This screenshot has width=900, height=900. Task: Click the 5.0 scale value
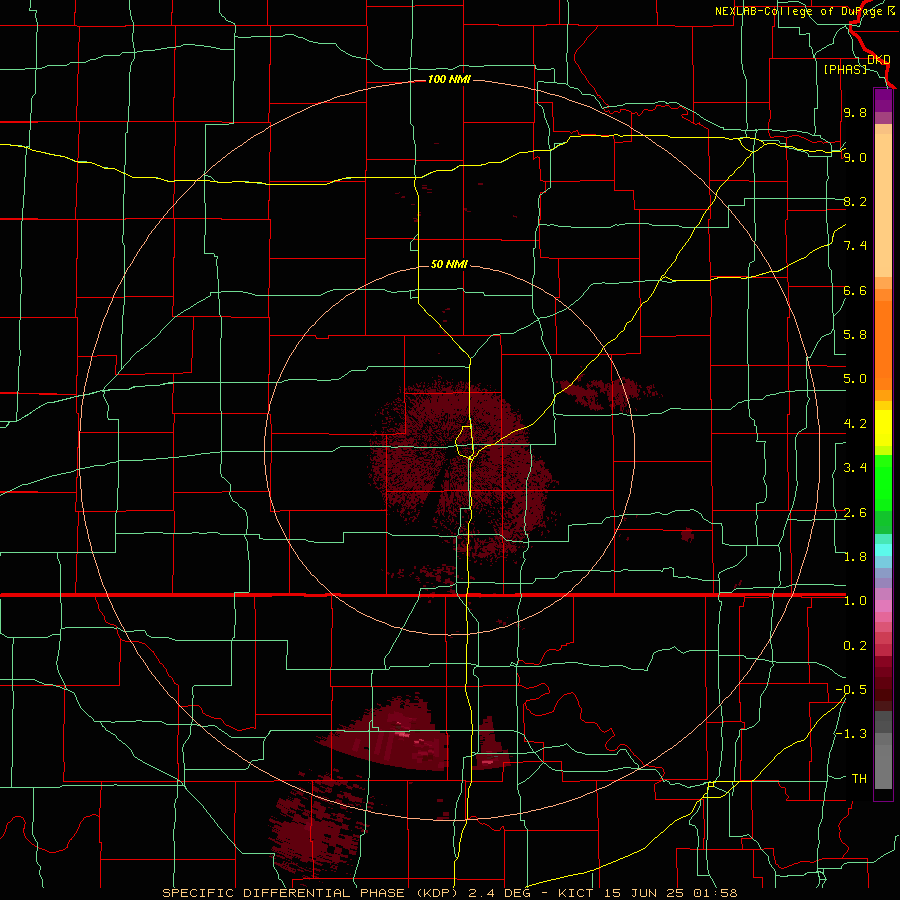pos(855,379)
